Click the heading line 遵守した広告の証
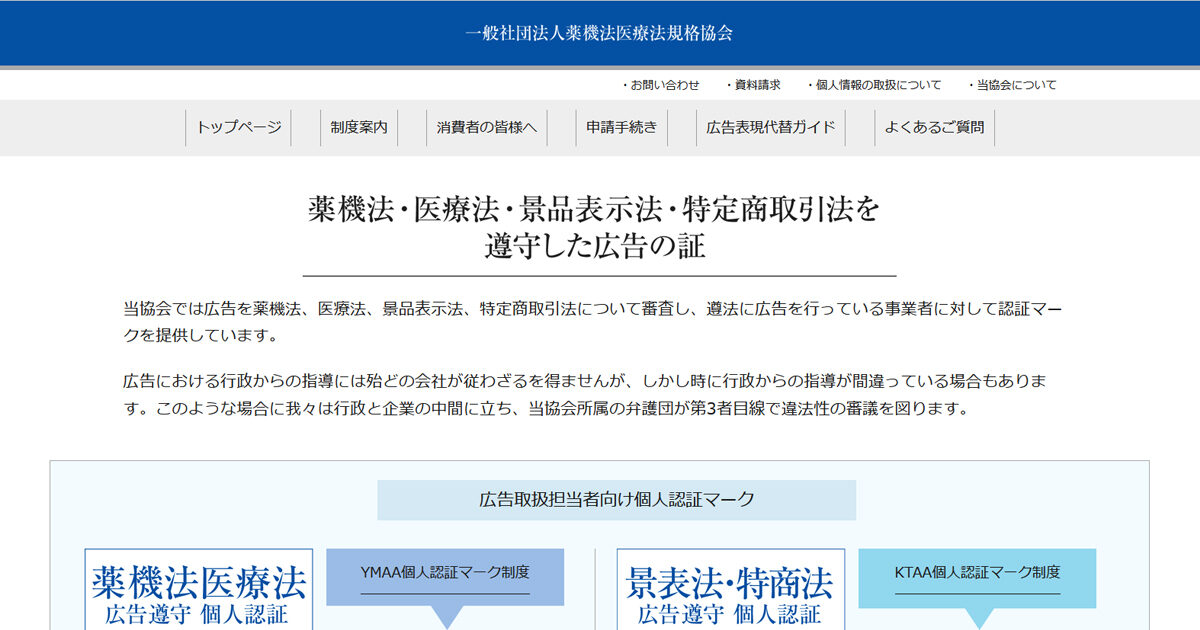The width and height of the screenshot is (1200, 630). click(x=596, y=246)
